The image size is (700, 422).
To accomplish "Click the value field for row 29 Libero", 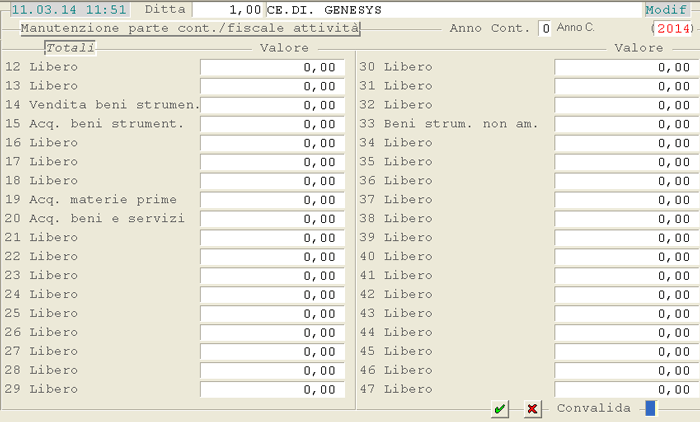I will click(272, 390).
